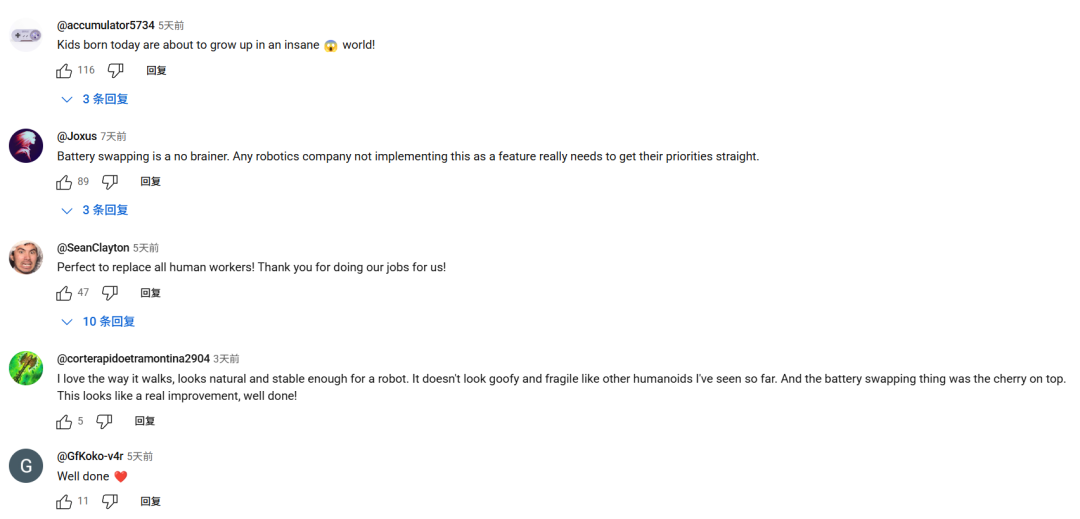Screen dimensions: 1080x519
Task: Reply to @GfKoko-v4r's comment
Action: pos(151,501)
